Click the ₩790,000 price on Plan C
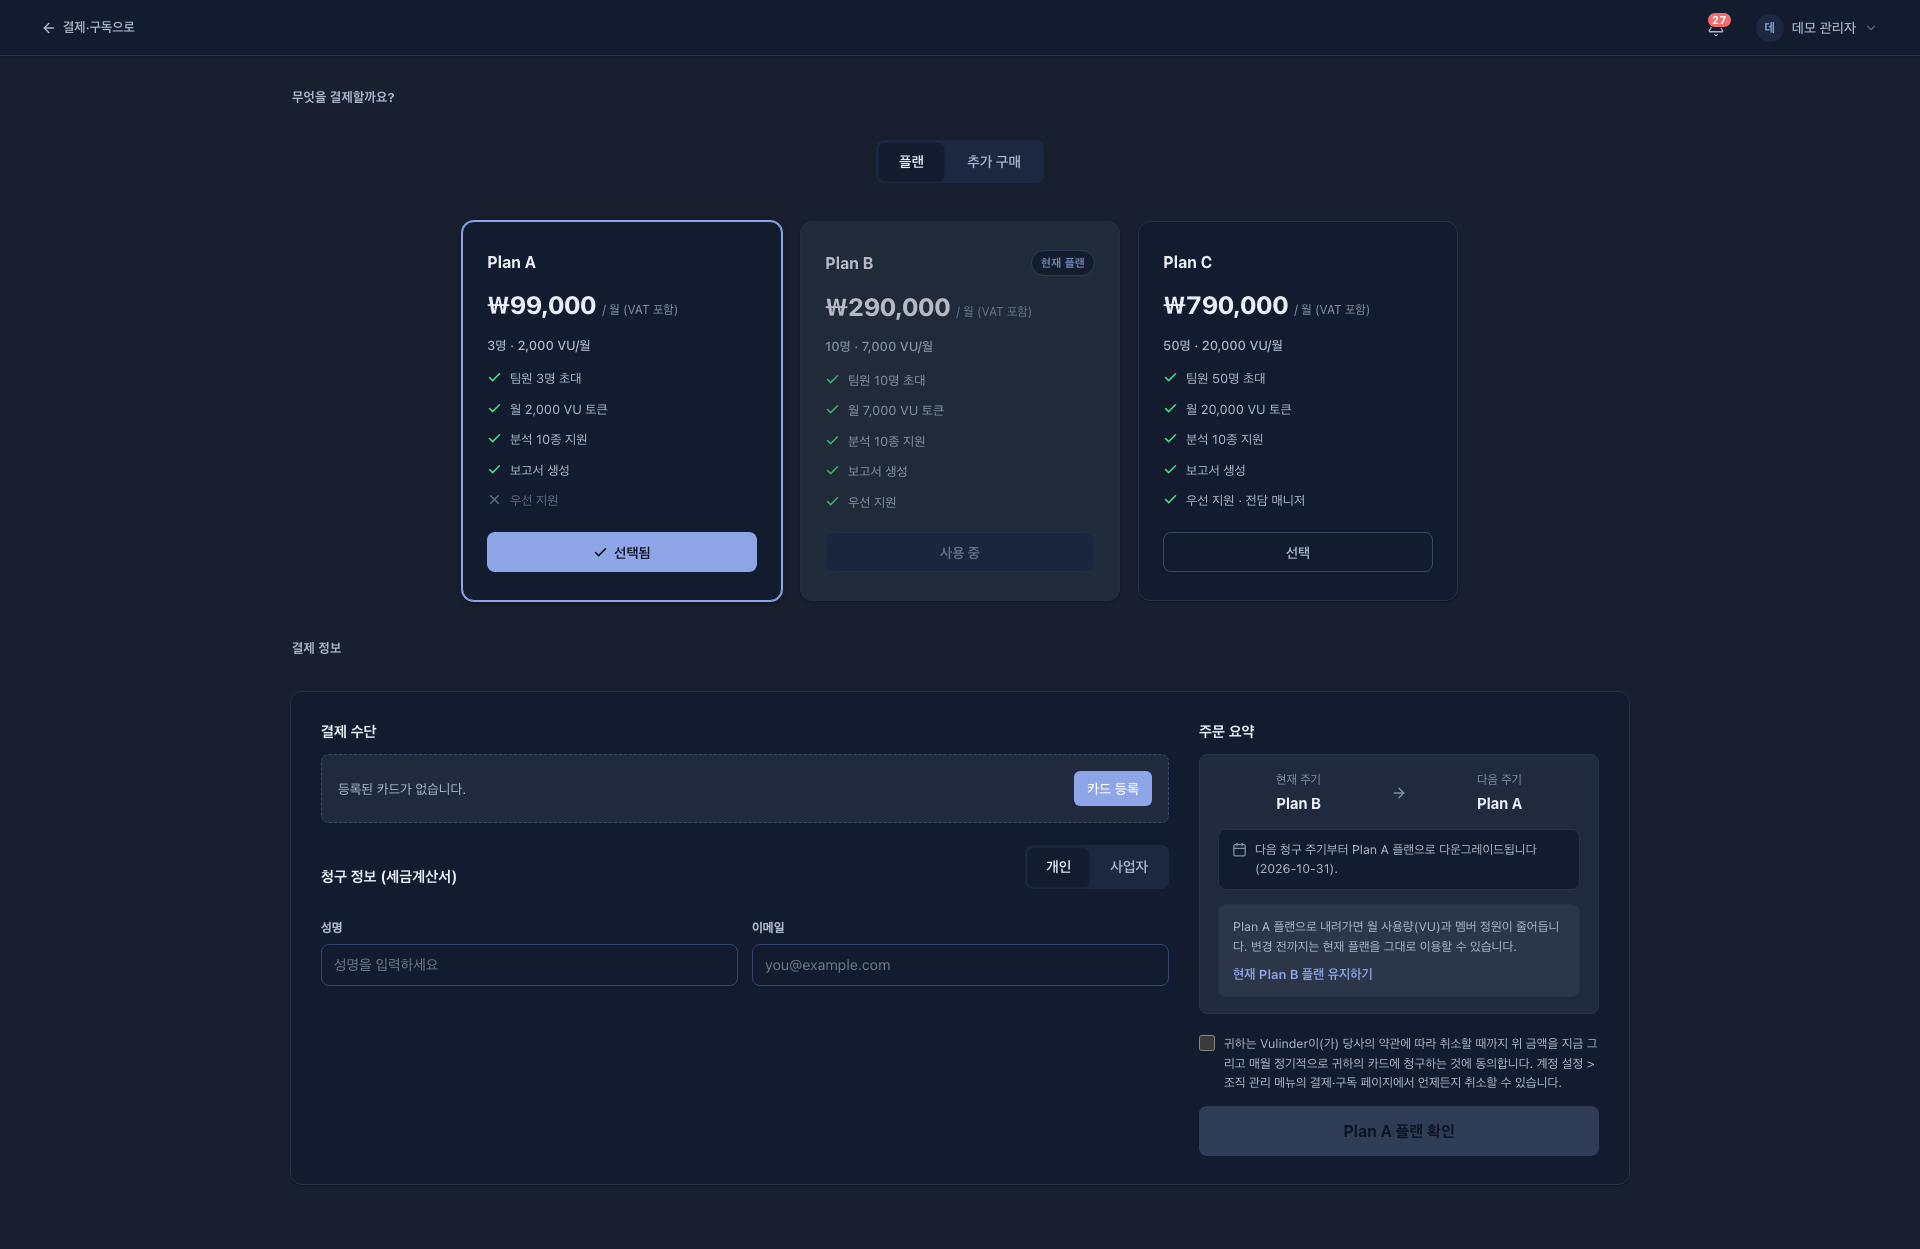Screen dimensions: 1920x1249 point(1225,306)
